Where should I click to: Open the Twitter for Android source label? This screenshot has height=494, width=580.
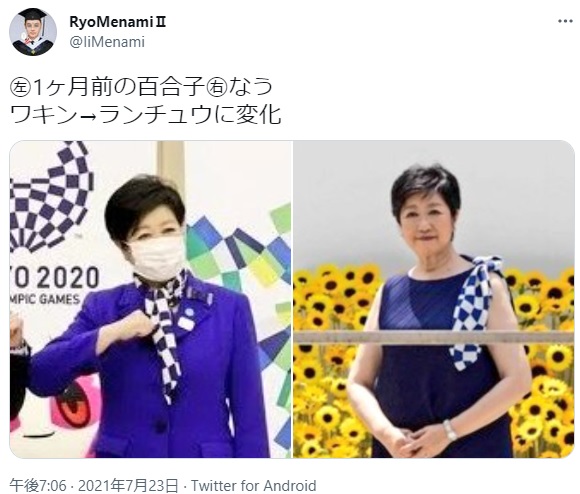coord(254,485)
